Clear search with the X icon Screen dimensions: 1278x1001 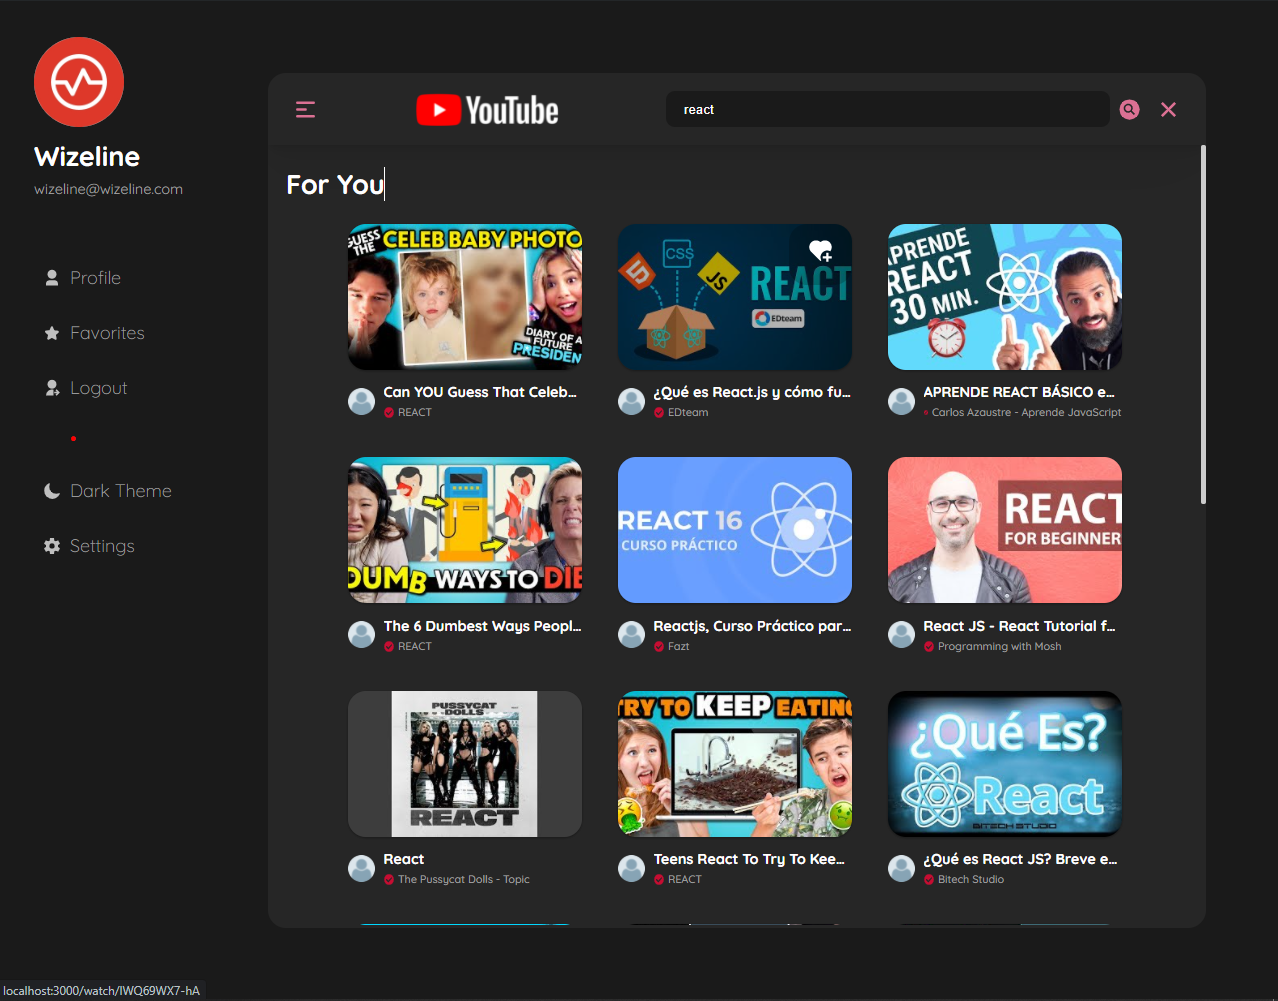coord(1168,110)
